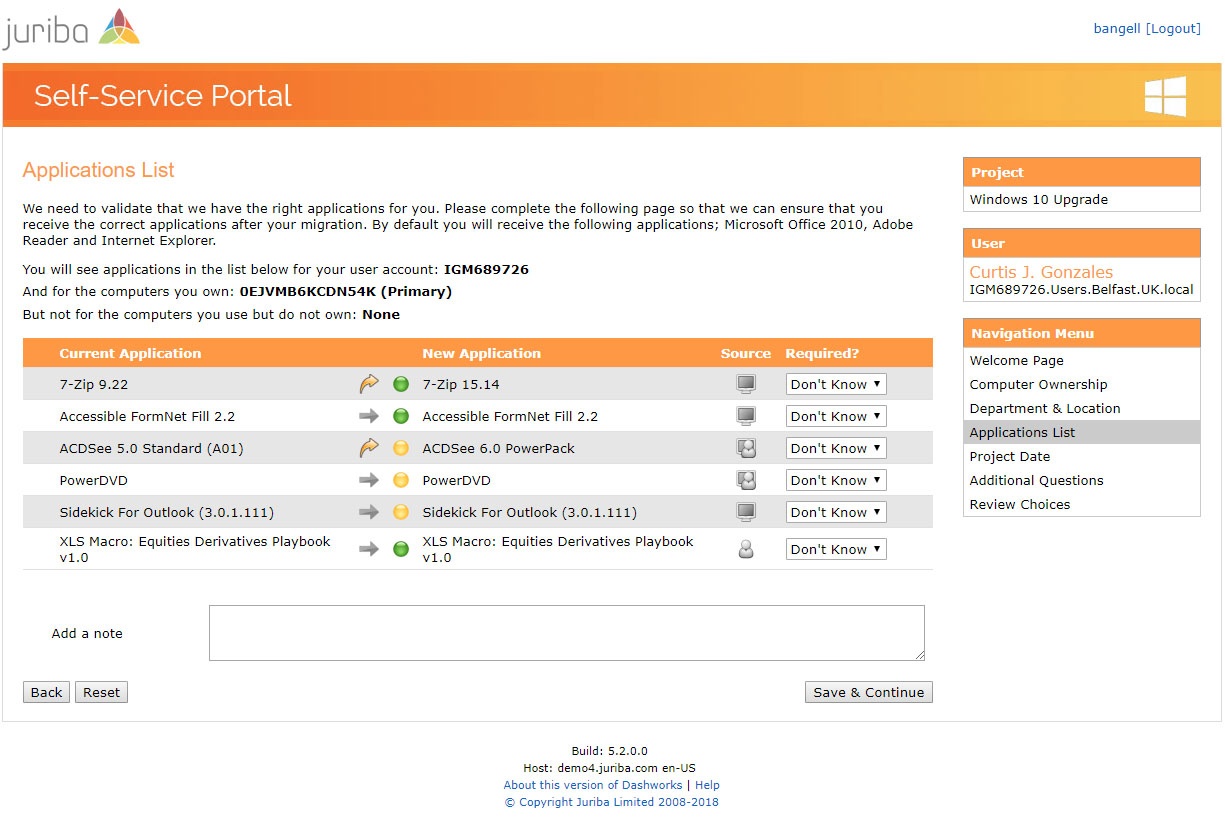1225x821 pixels.
Task: Click source icon in PowerDVD row
Action: tap(746, 480)
